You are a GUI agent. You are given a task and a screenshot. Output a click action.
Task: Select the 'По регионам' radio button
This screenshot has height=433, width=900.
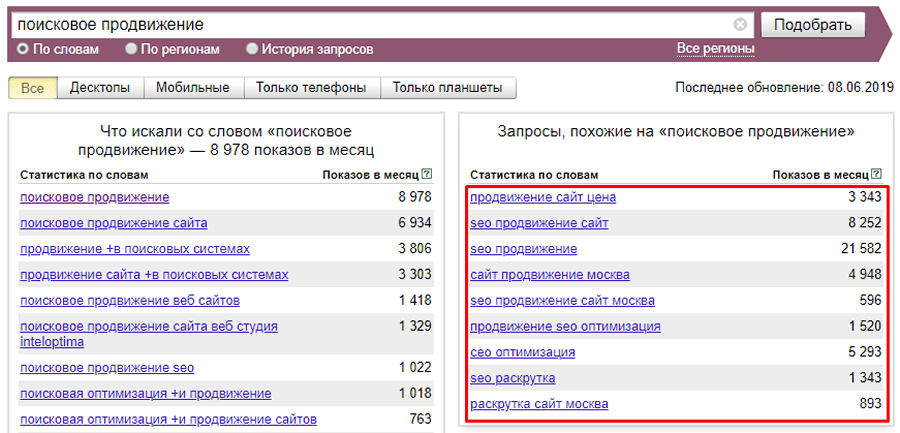coord(131,49)
